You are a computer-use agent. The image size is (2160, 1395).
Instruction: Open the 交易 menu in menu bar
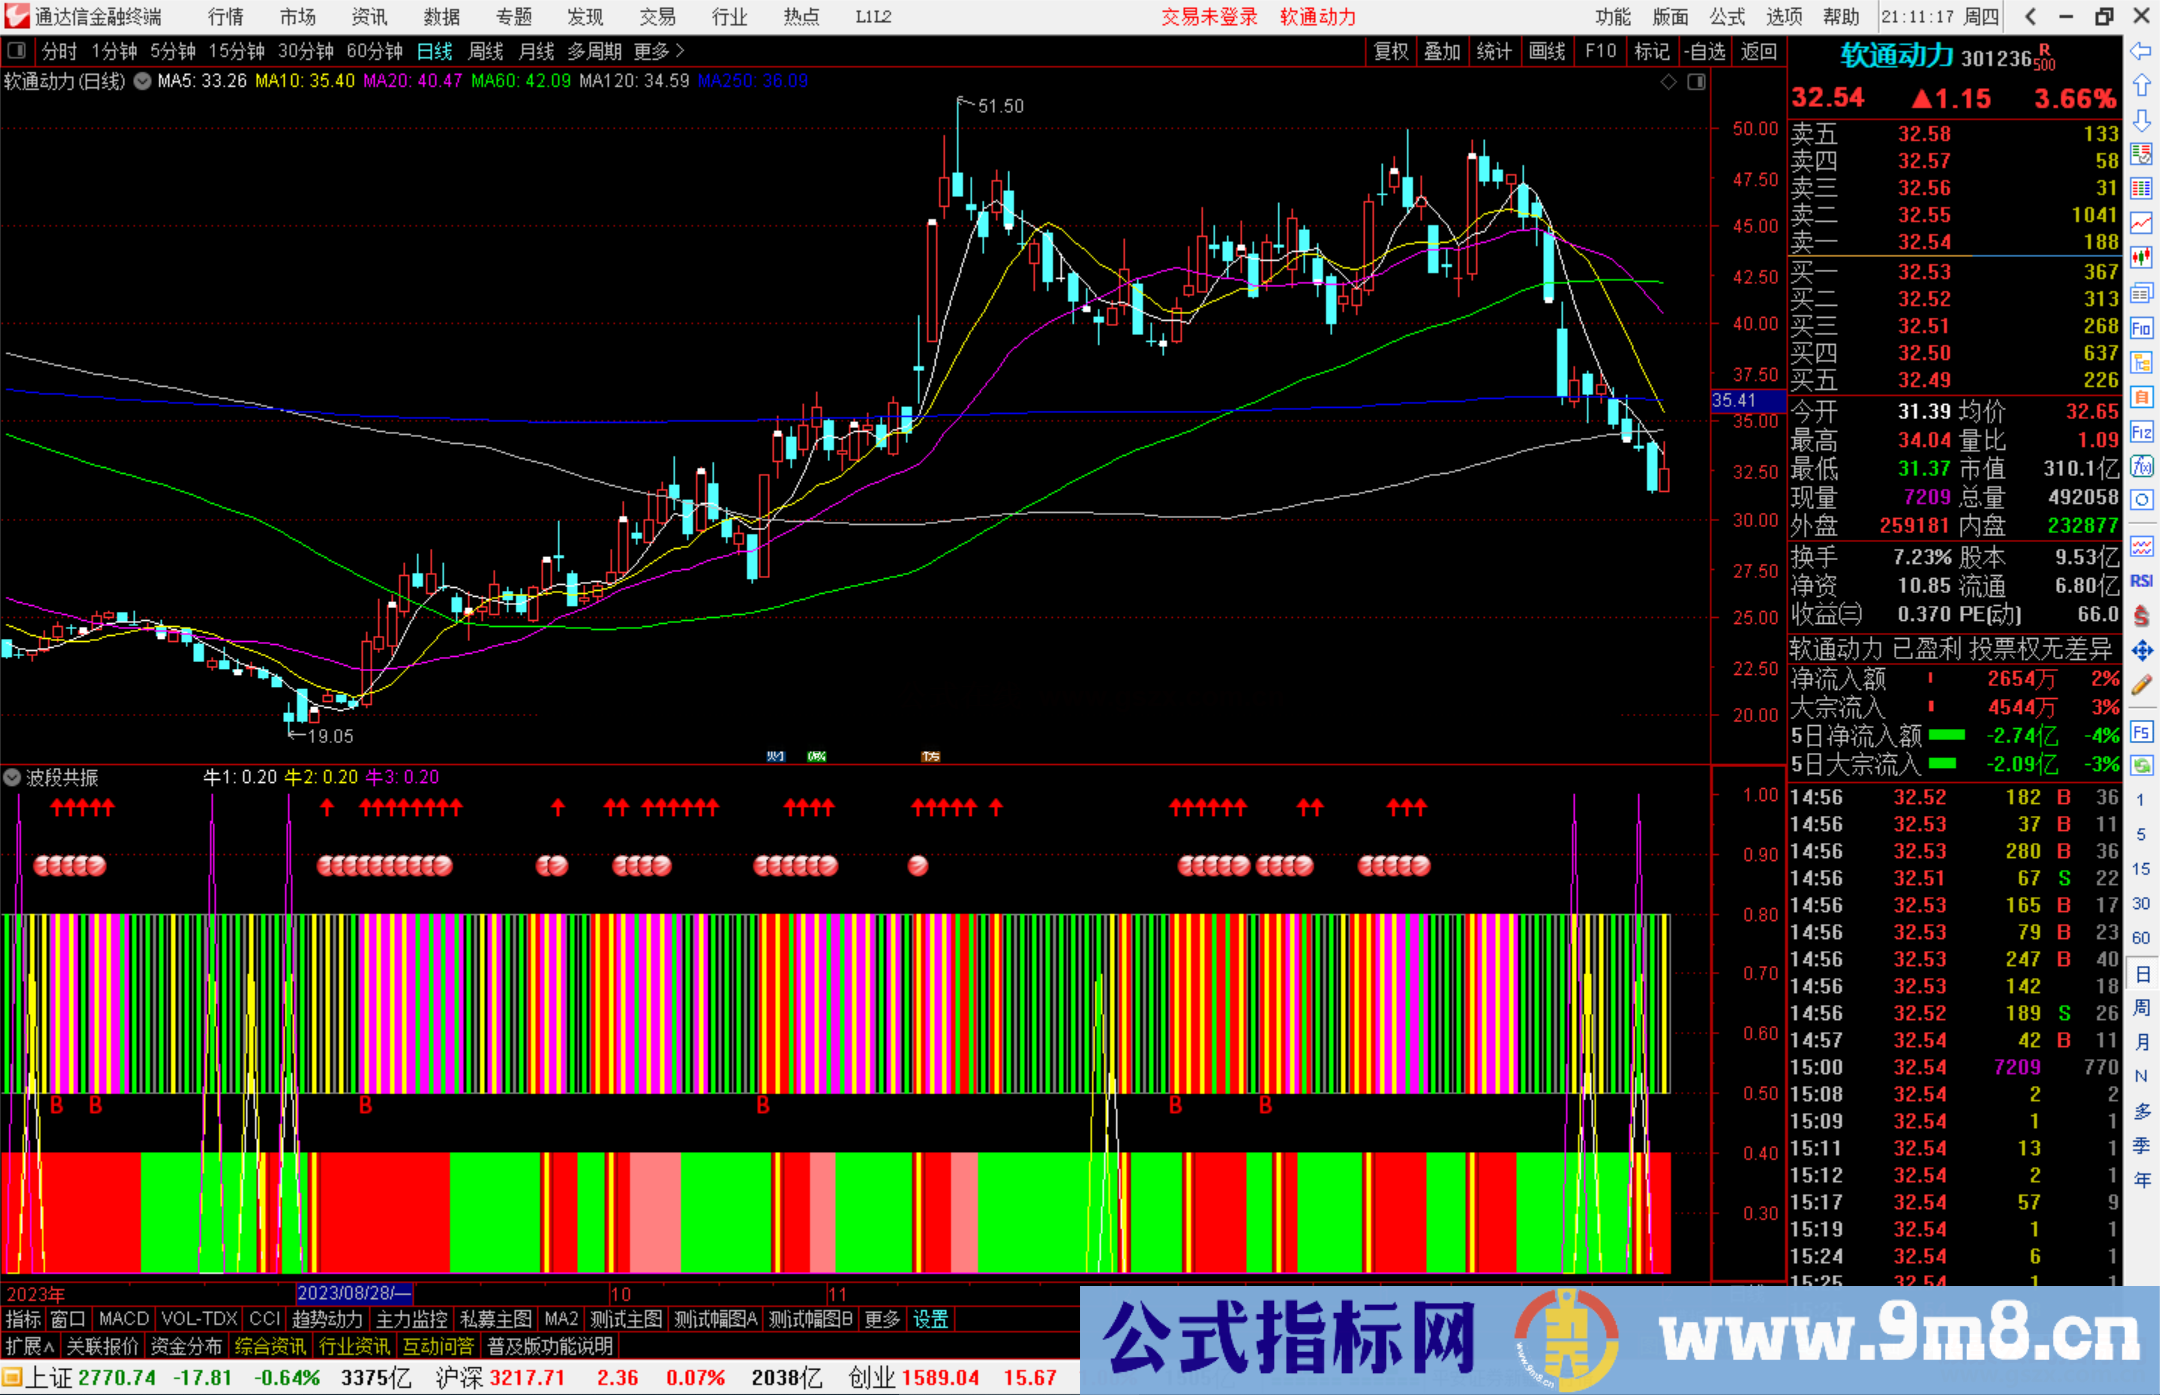pos(656,16)
